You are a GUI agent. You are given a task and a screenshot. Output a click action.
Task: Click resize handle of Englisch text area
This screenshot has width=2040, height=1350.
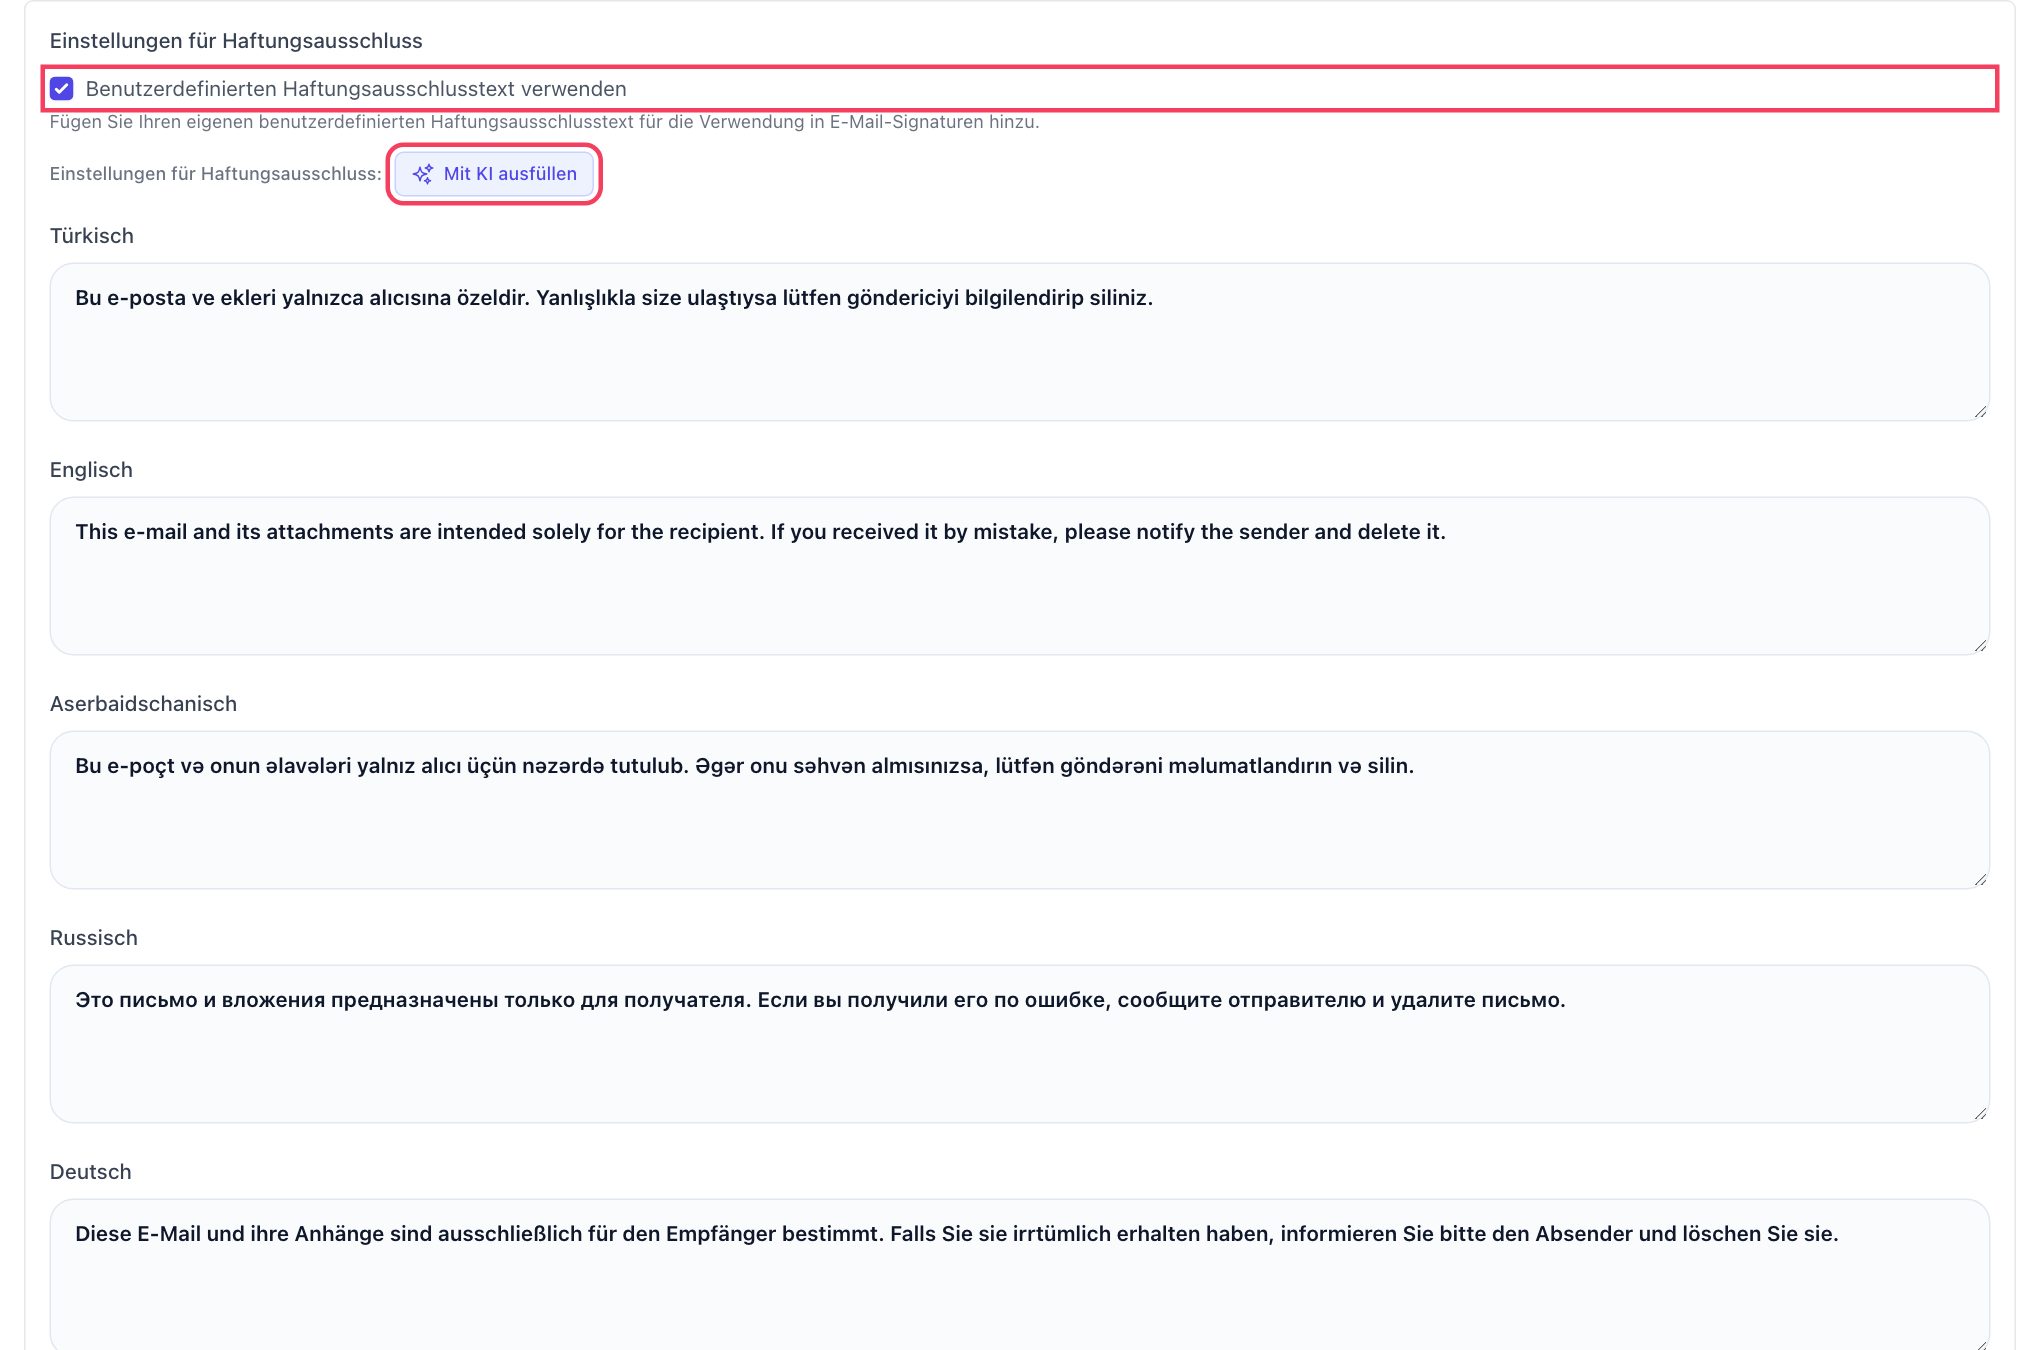[x=1980, y=646]
